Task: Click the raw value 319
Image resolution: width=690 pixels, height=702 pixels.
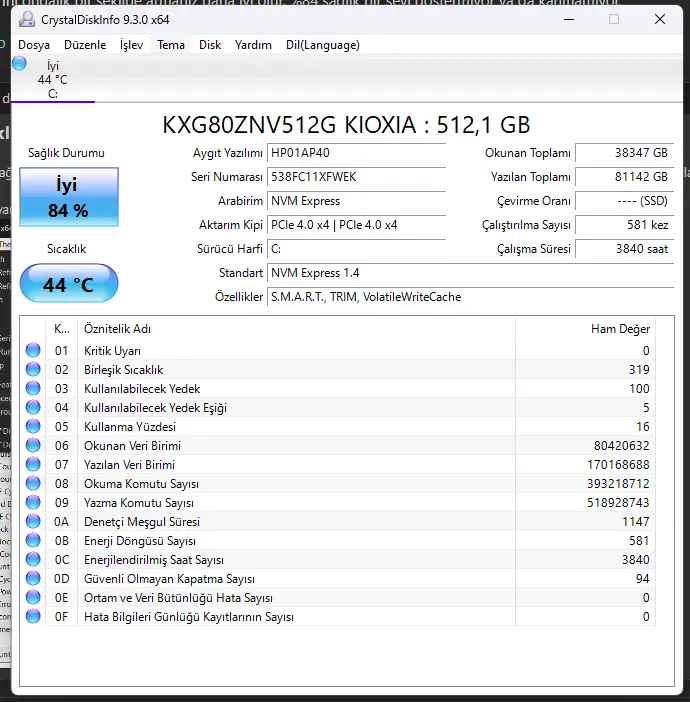Action: click(639, 370)
